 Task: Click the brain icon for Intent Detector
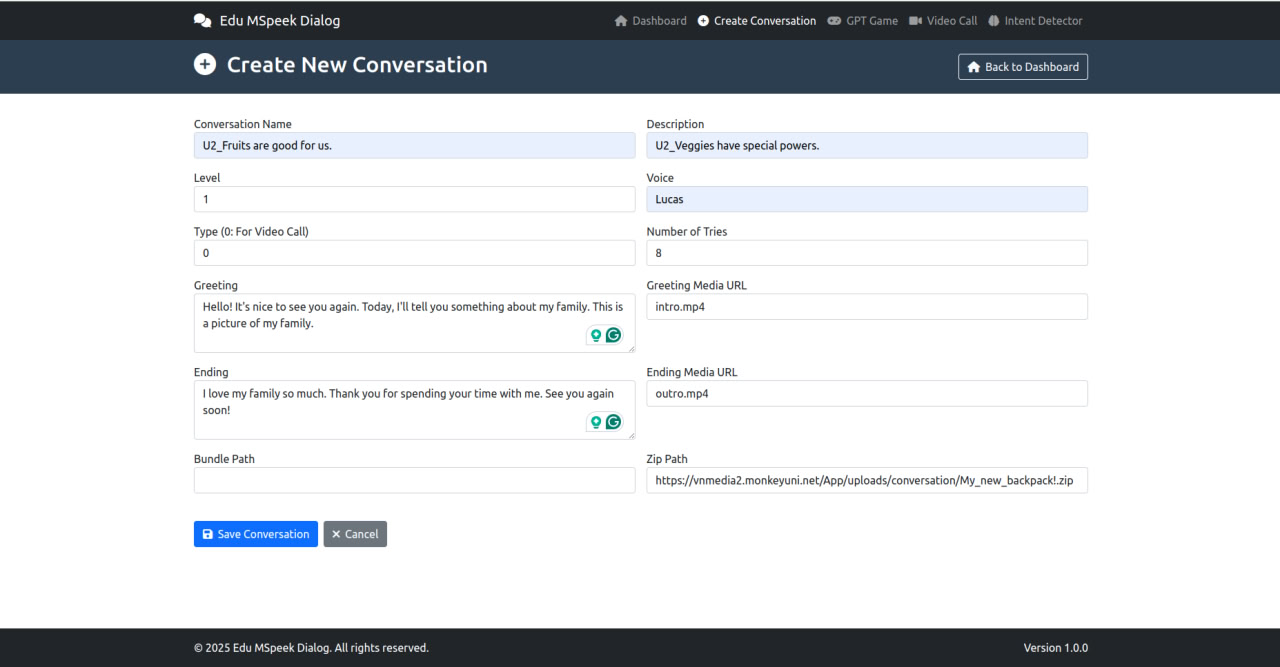[993, 20]
